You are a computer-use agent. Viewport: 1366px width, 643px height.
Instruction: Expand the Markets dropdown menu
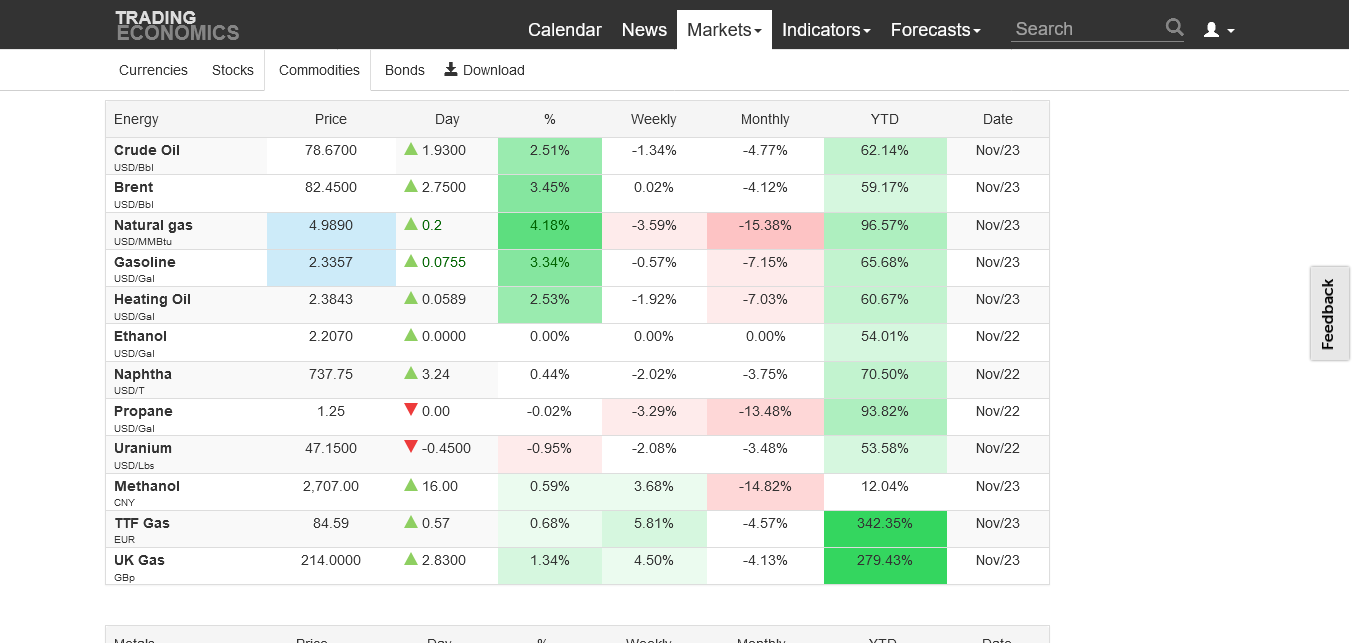click(x=724, y=30)
